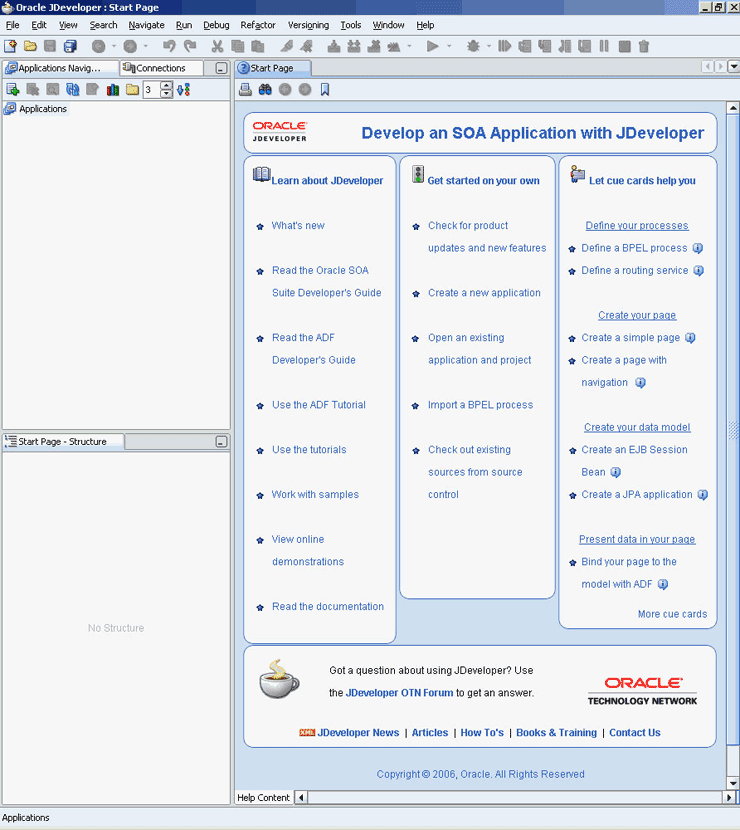Open the Back button dropdown arrow in main toolbar
Image resolution: width=740 pixels, height=830 pixels.
(x=113, y=46)
